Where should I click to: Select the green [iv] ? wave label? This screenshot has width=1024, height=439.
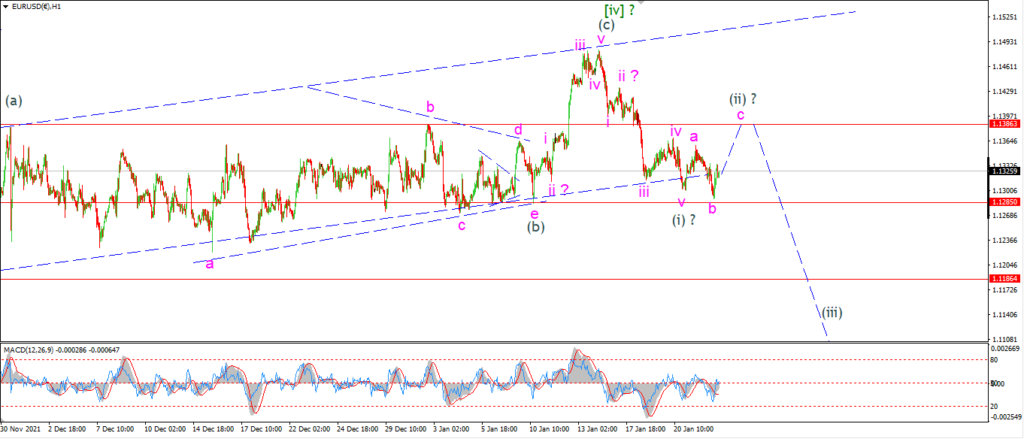tap(619, 8)
